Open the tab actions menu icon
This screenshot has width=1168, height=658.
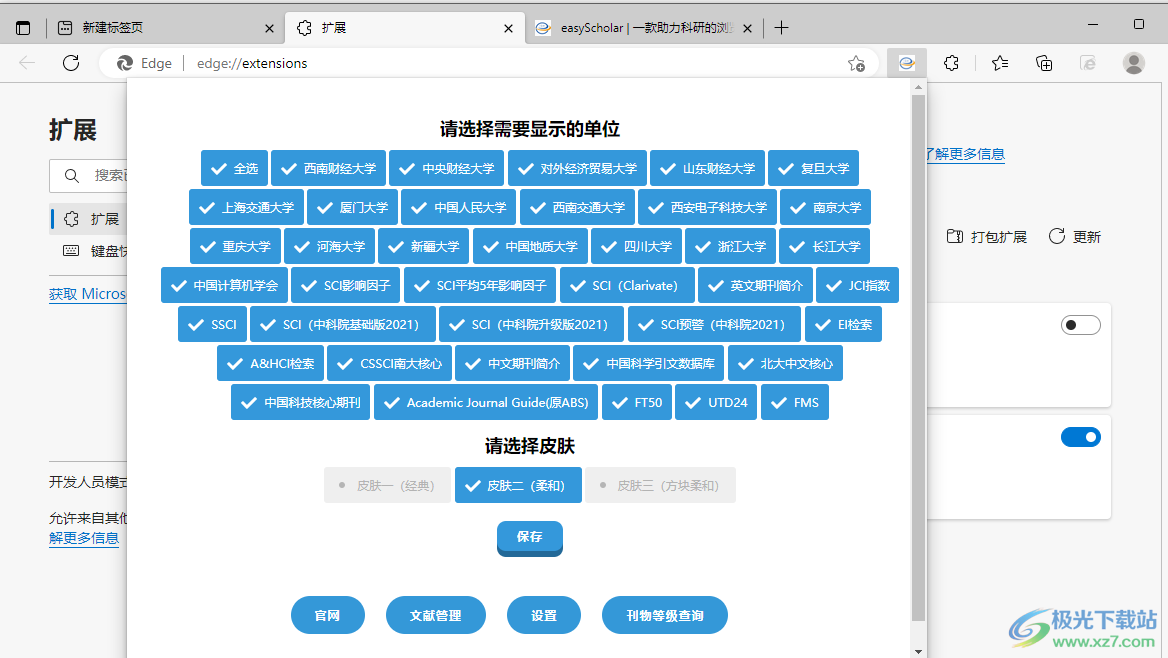(23, 28)
